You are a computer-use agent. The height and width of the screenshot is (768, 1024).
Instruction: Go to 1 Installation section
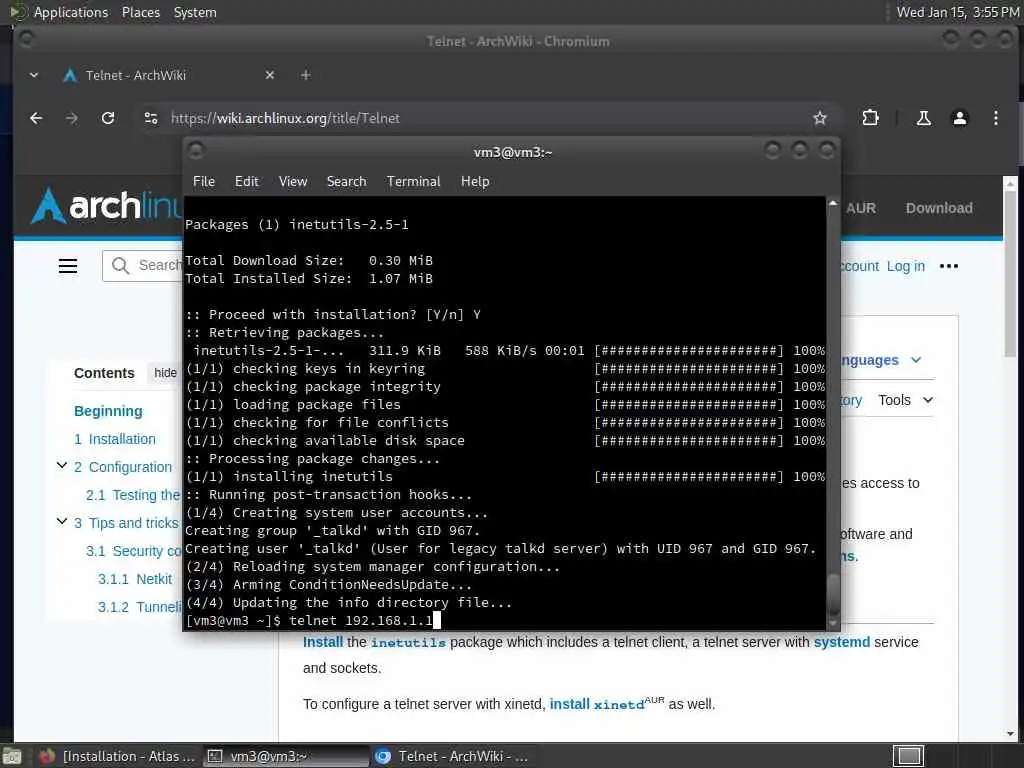[x=115, y=439]
